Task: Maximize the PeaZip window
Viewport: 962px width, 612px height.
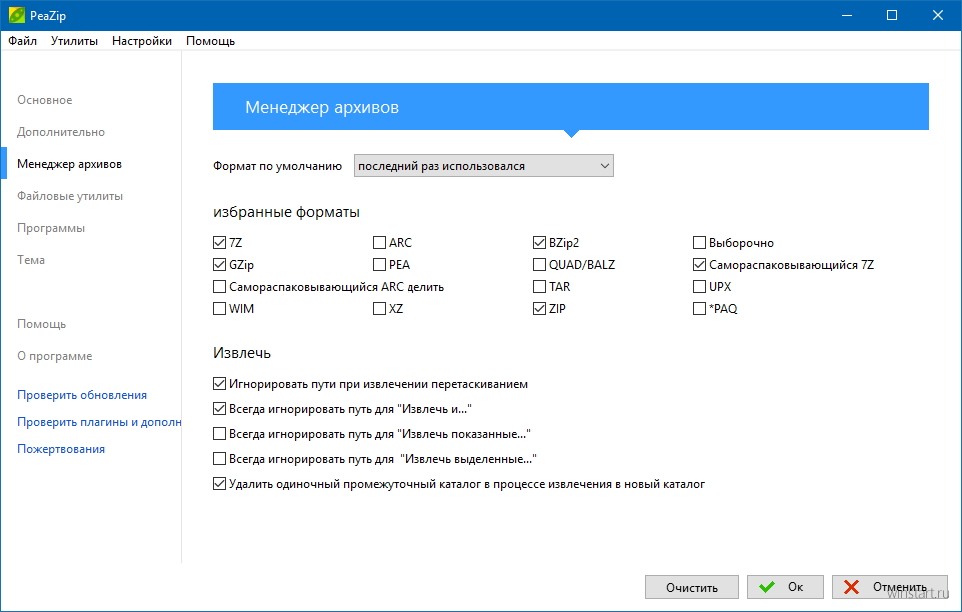Action: tap(892, 15)
